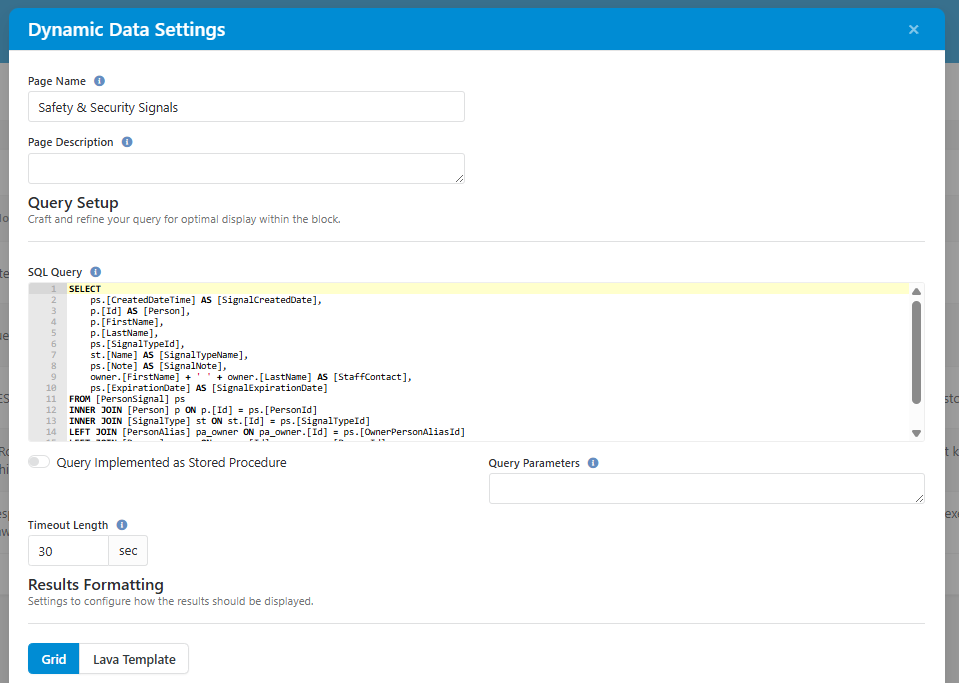959x683 pixels.
Task: Click the Query Parameters resize handle
Action: coord(919,498)
